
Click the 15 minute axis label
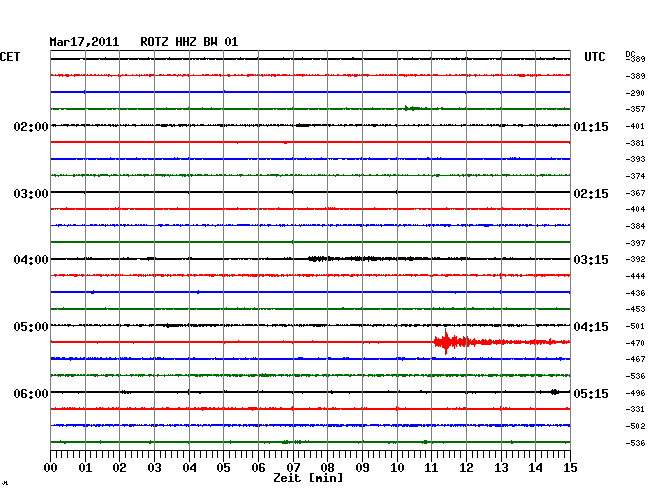570,468
